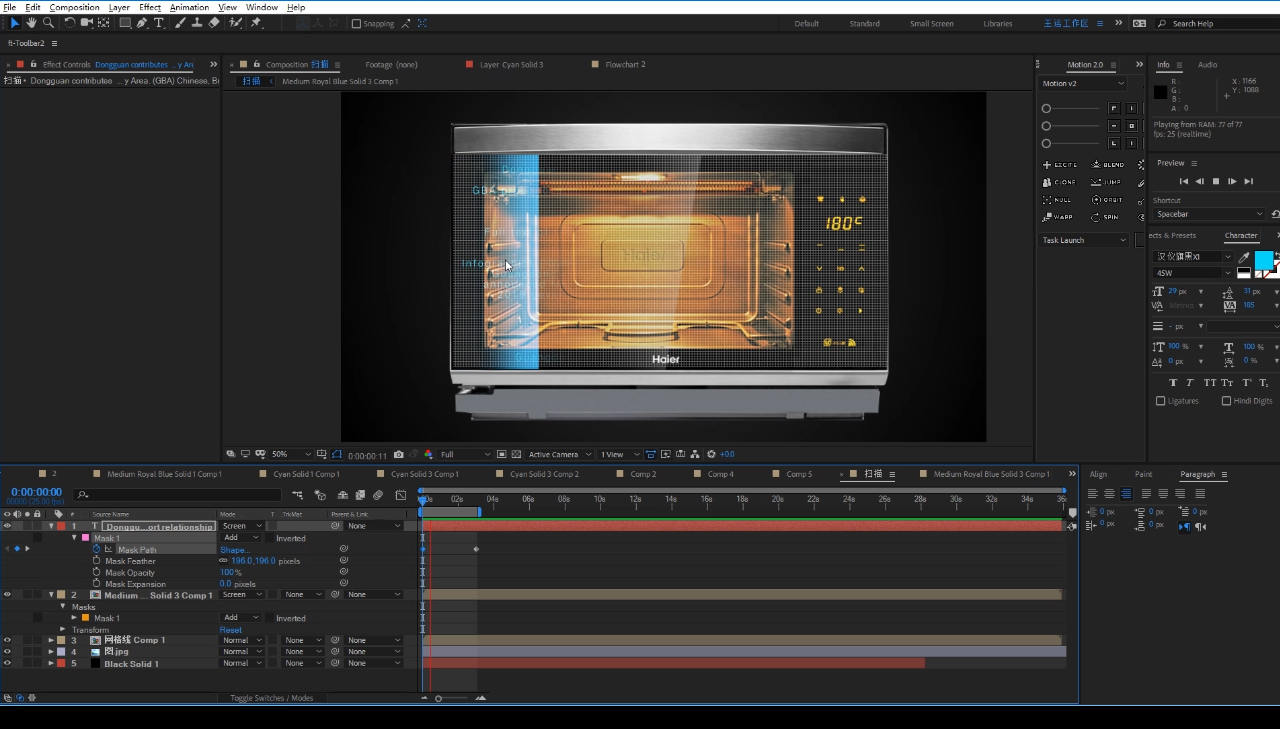1280x729 pixels.
Task: Select the Rotation tool
Action: pyautogui.click(x=70, y=23)
